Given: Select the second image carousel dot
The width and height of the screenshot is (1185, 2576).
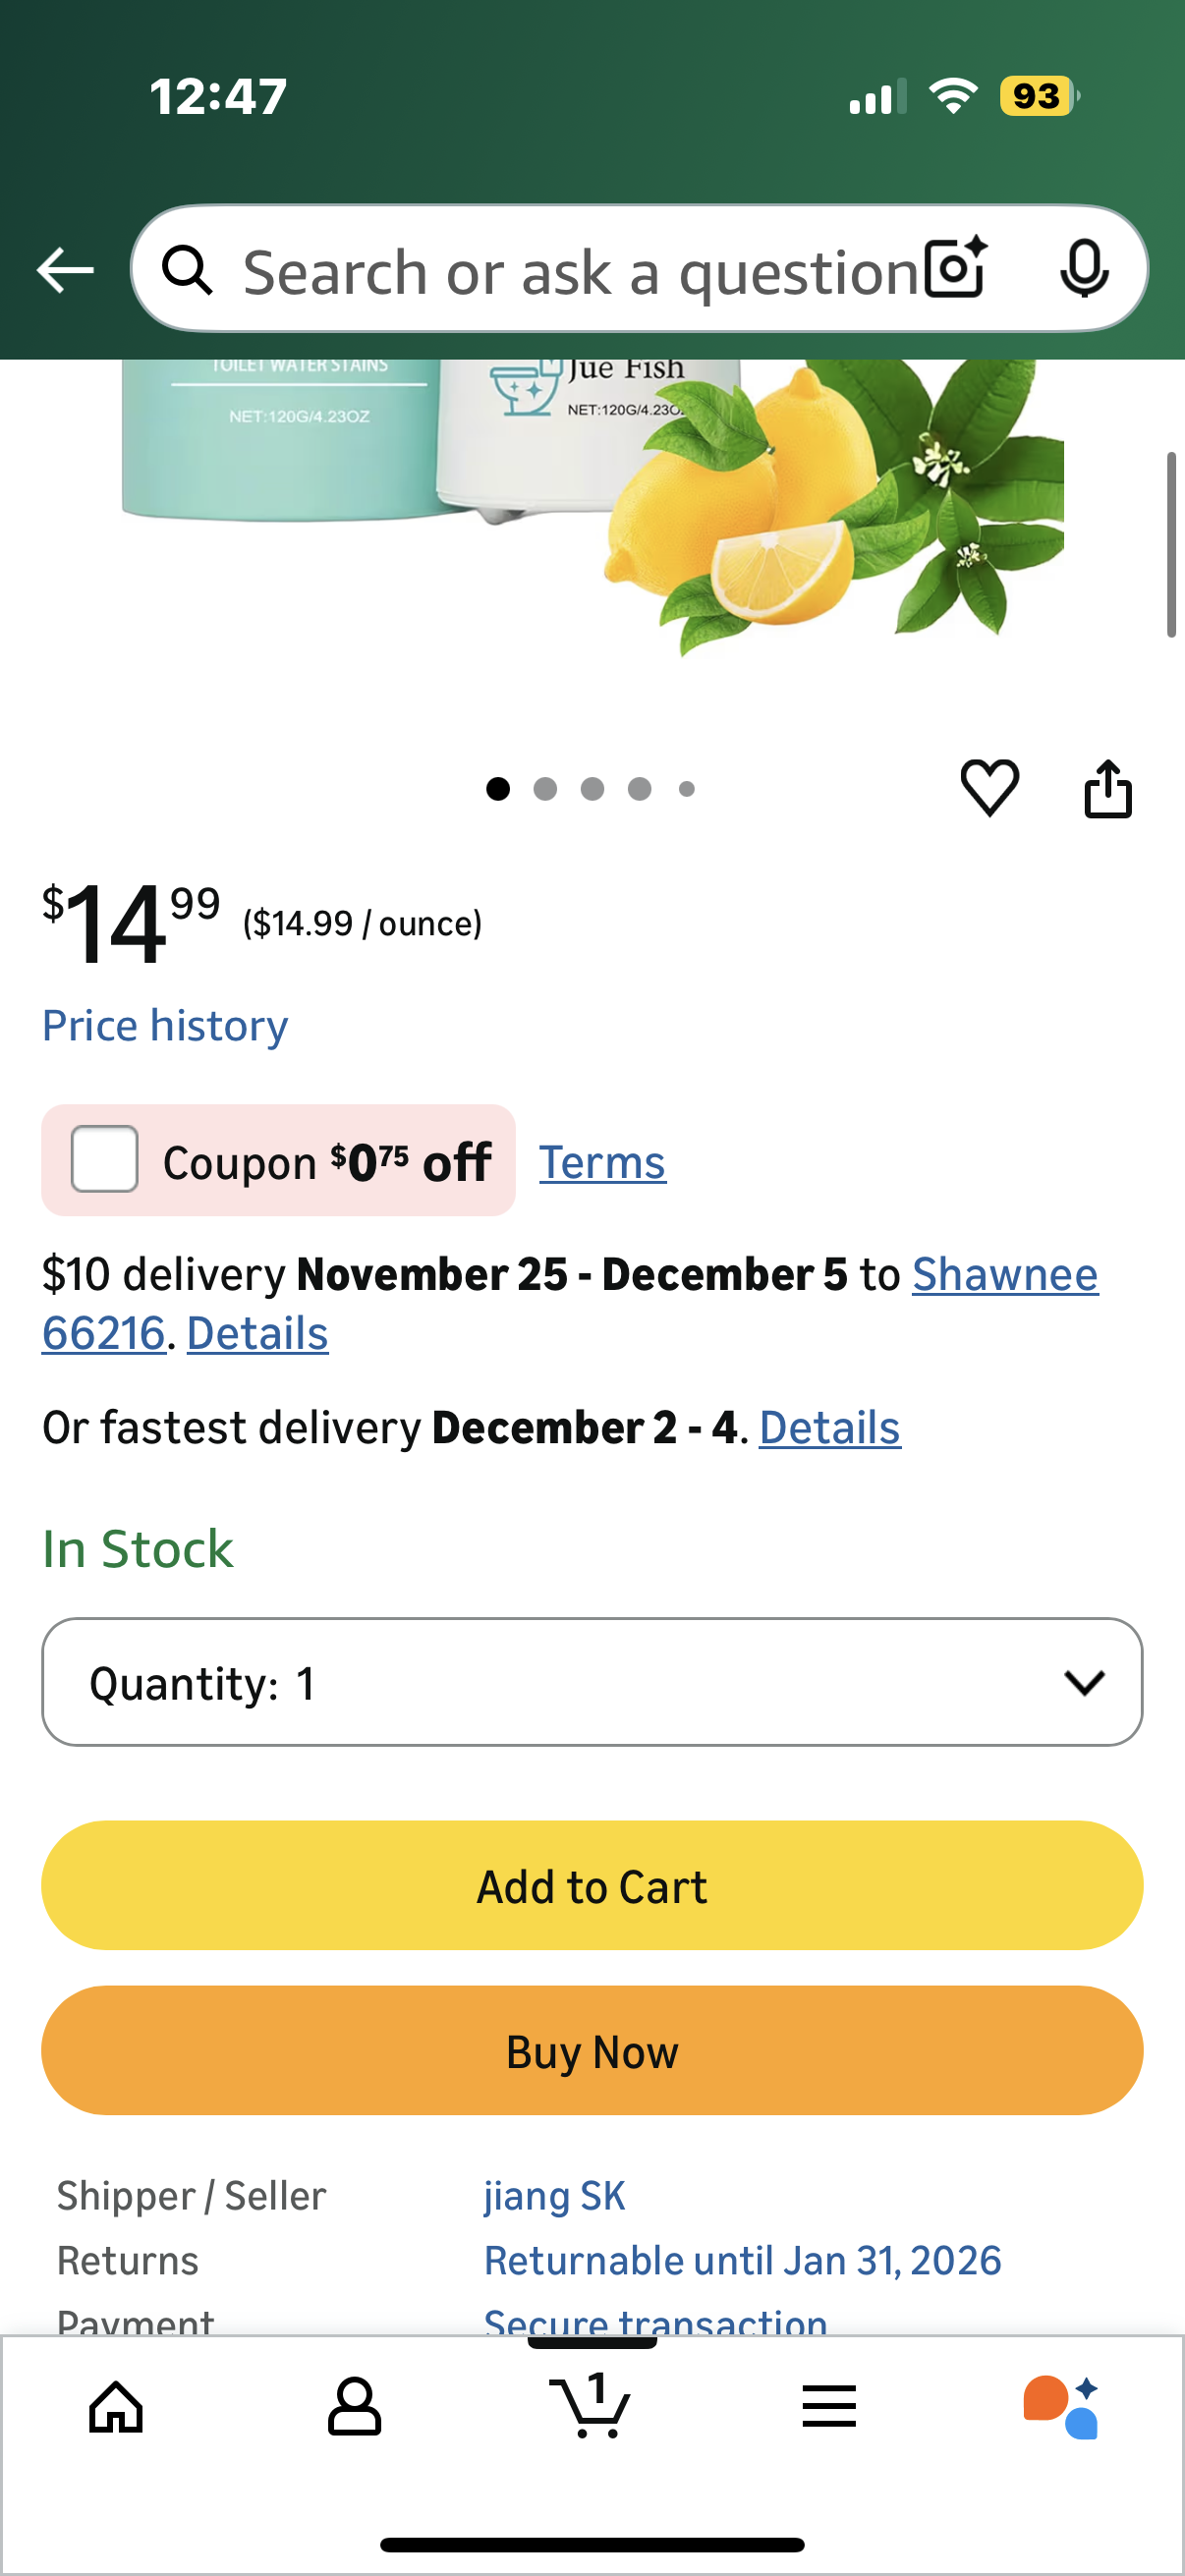Looking at the screenshot, I should 545,789.
